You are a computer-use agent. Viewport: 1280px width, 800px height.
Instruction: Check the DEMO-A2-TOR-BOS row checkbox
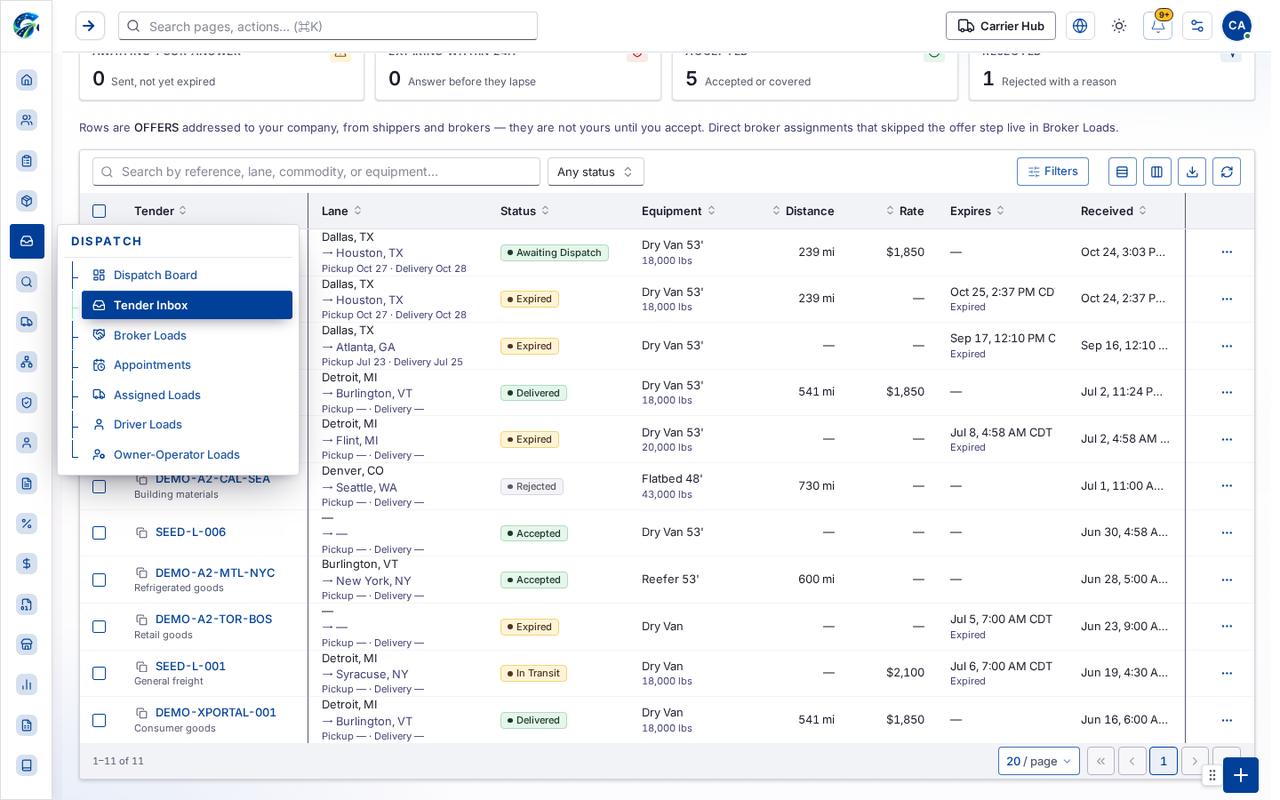pyautogui.click(x=99, y=627)
